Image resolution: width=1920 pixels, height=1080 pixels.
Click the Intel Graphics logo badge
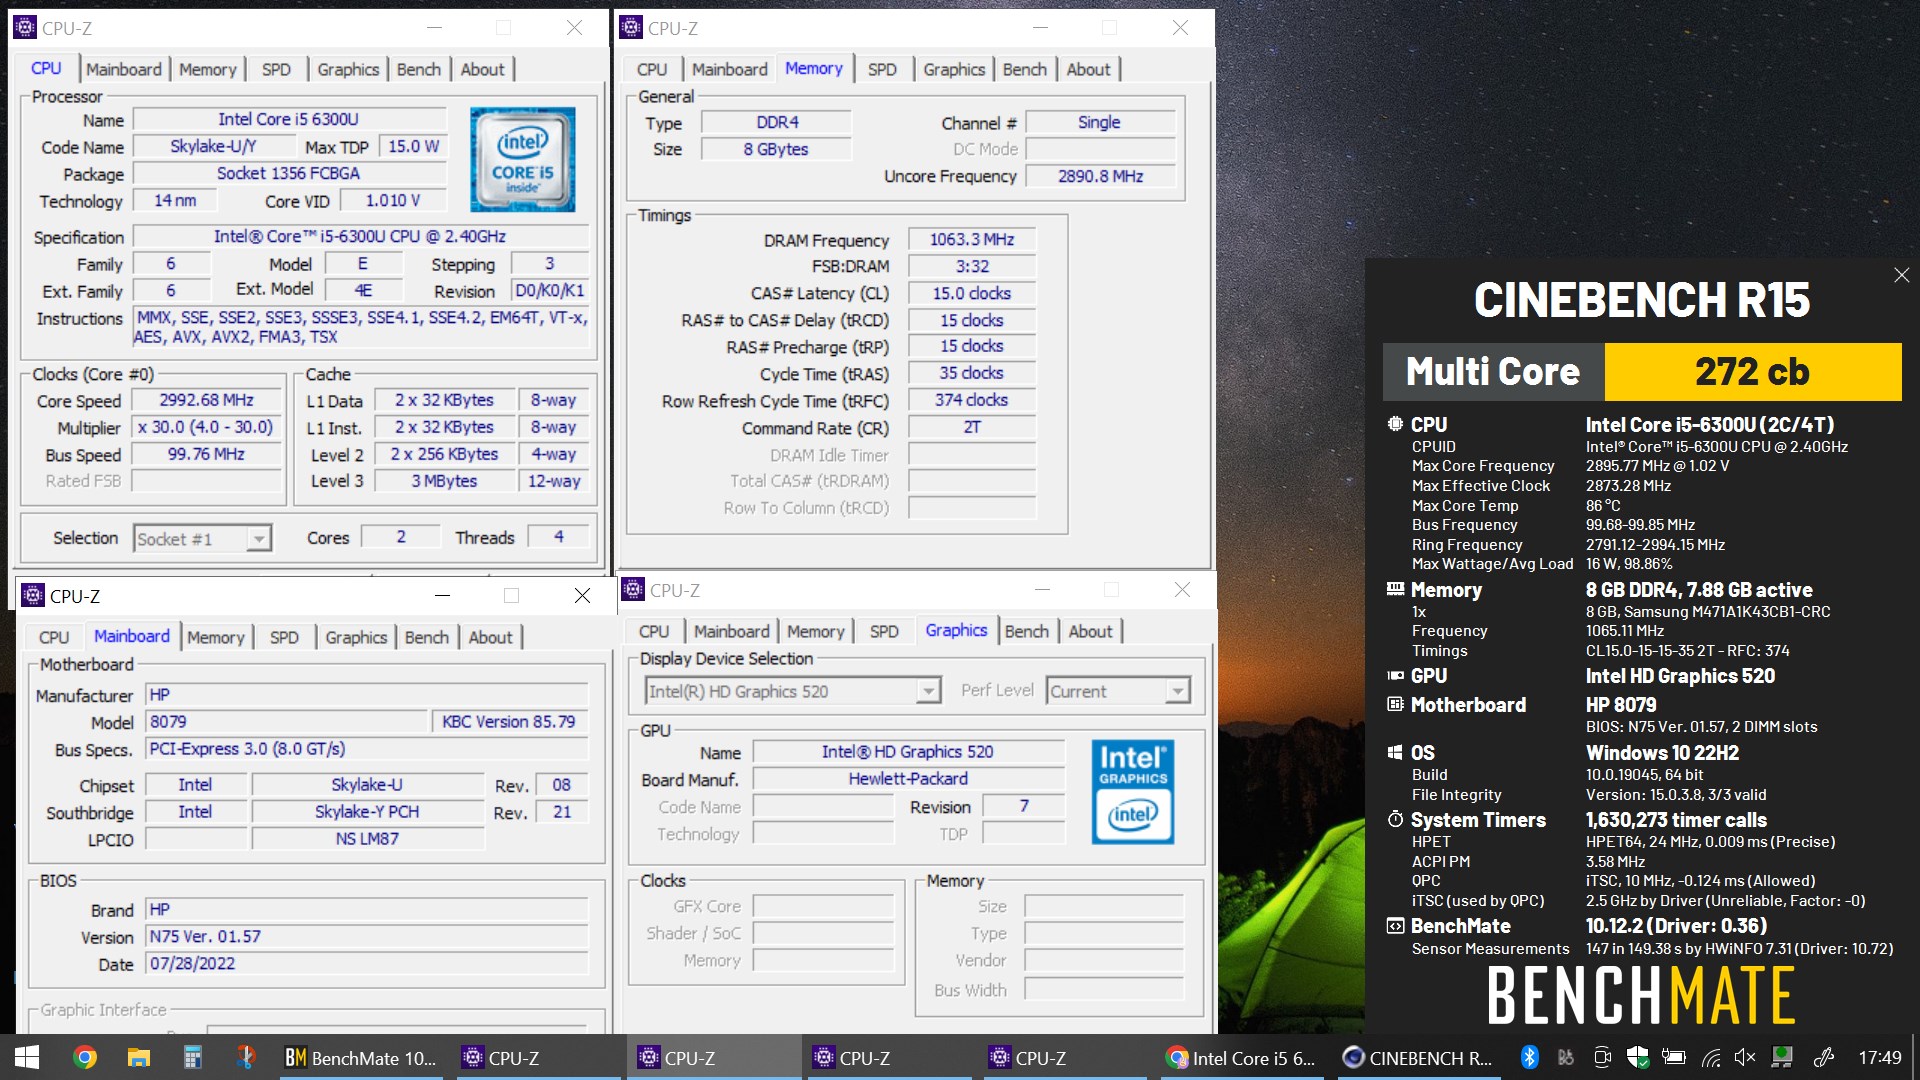coord(1132,792)
